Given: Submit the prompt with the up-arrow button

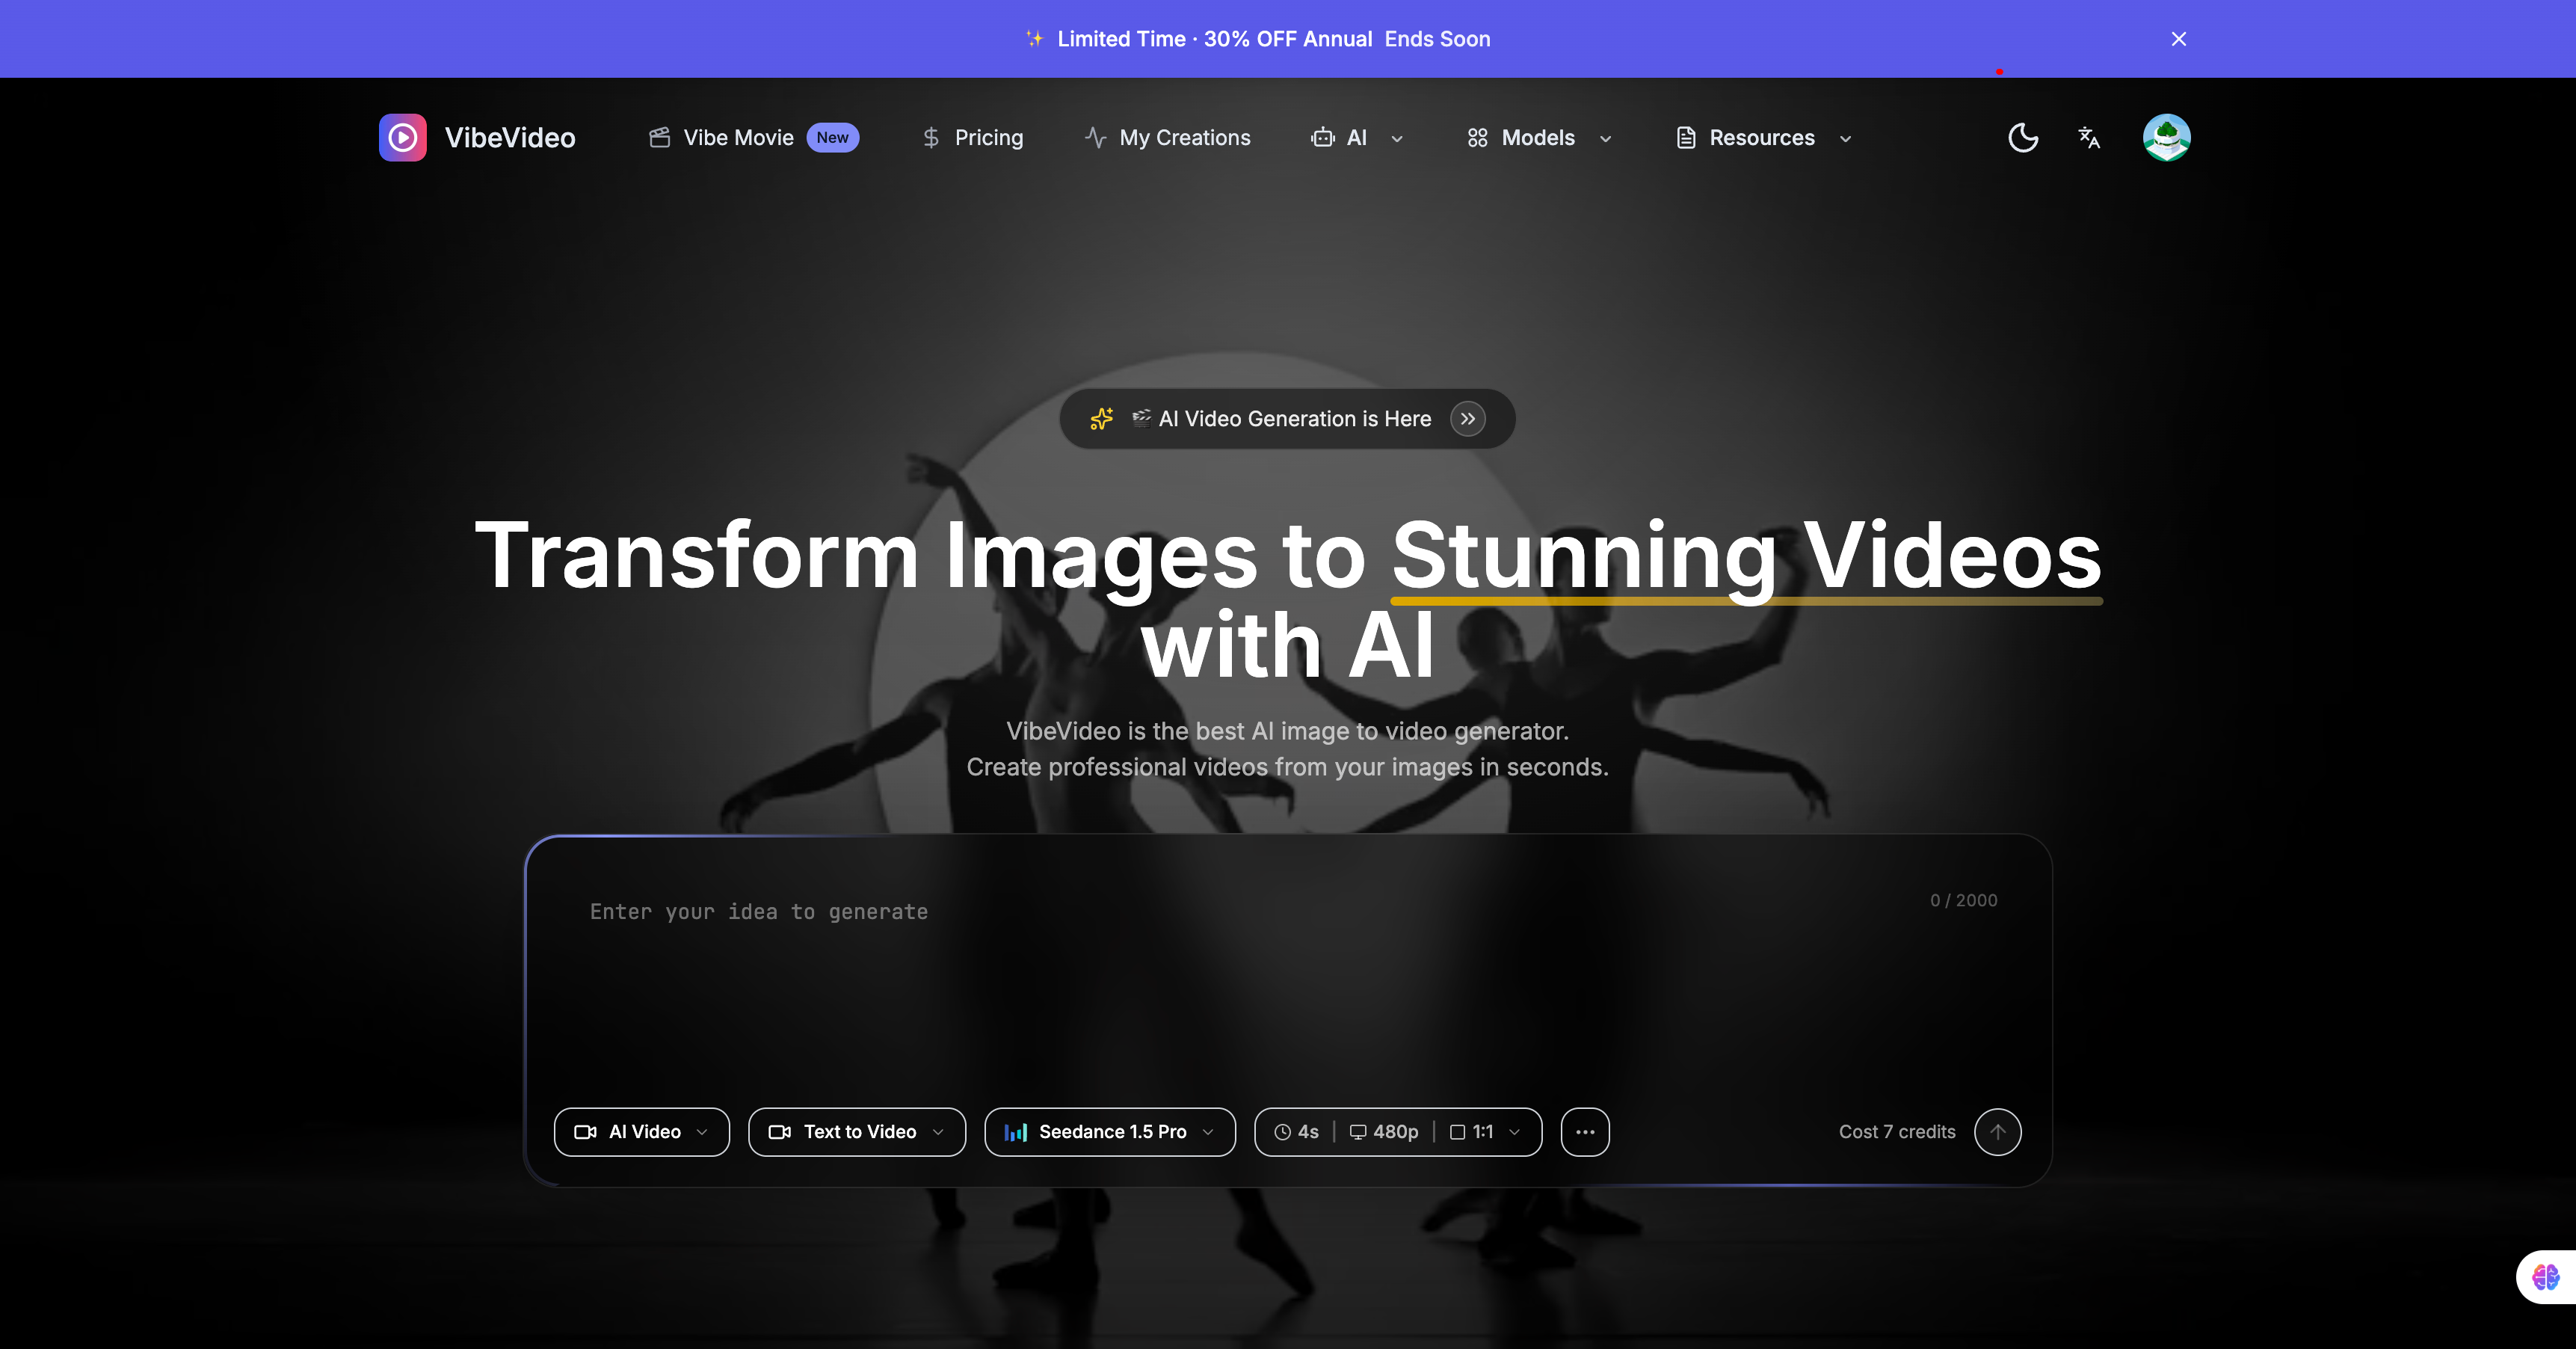Looking at the screenshot, I should tap(1997, 1132).
